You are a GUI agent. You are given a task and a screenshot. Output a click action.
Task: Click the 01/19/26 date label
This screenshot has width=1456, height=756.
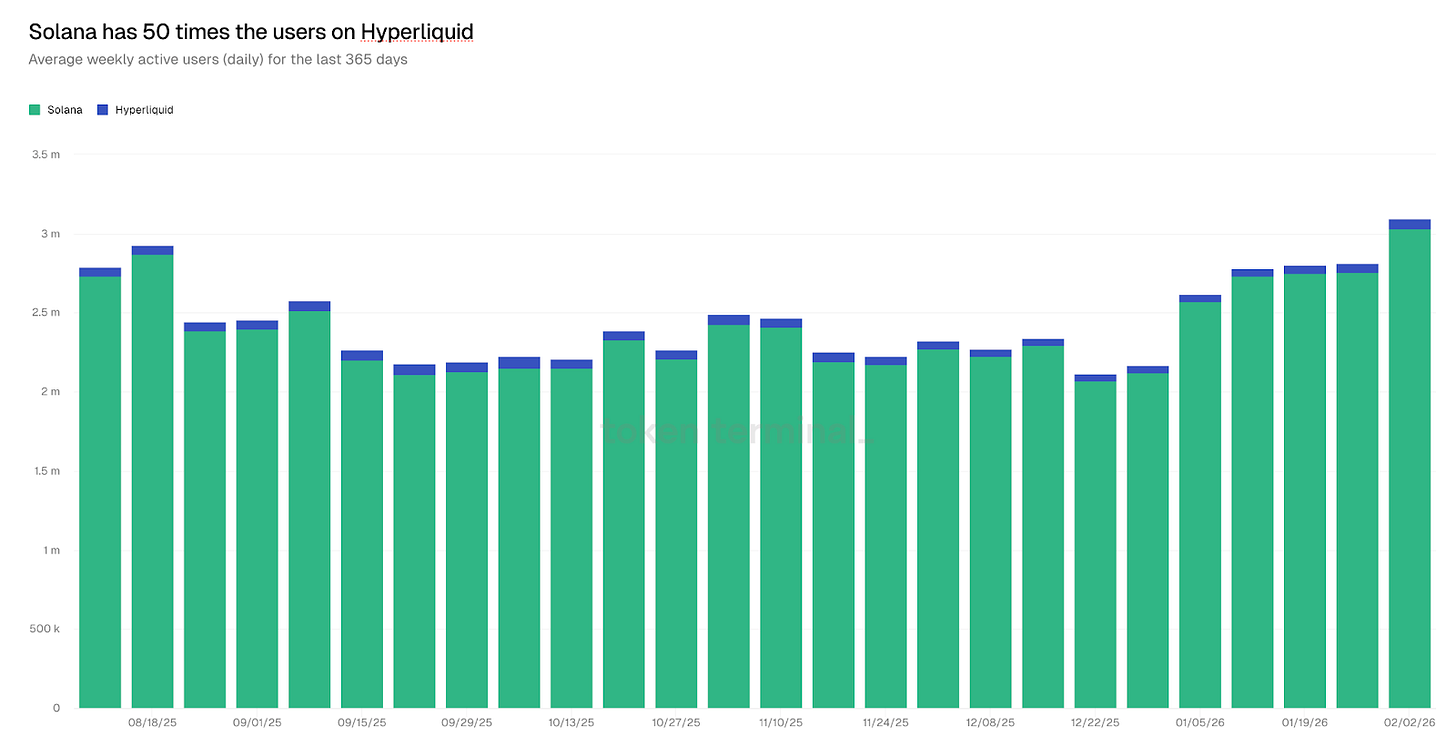pos(1305,721)
